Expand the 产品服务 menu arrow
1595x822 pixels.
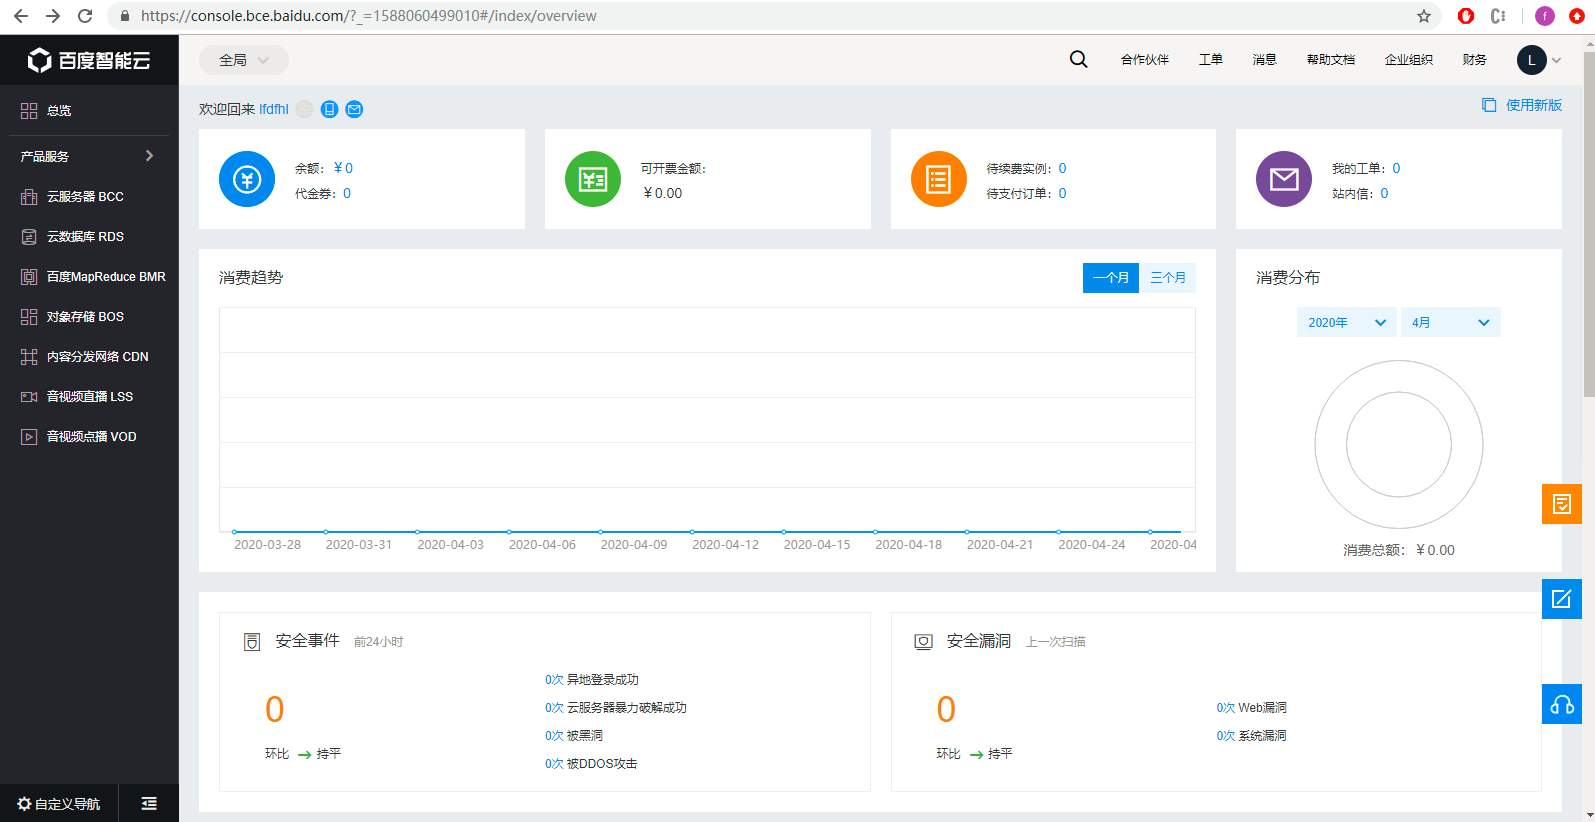[149, 156]
